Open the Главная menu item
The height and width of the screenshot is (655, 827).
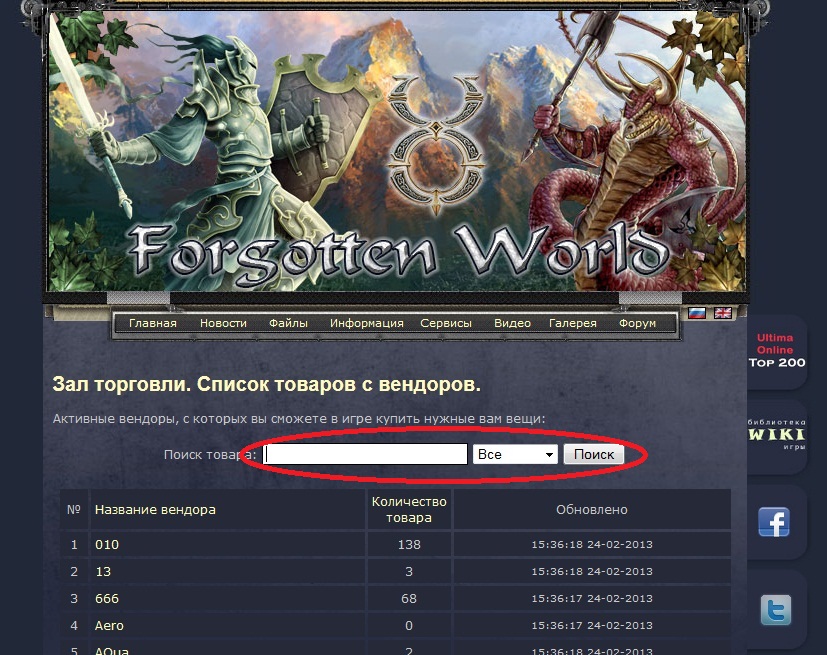point(152,323)
